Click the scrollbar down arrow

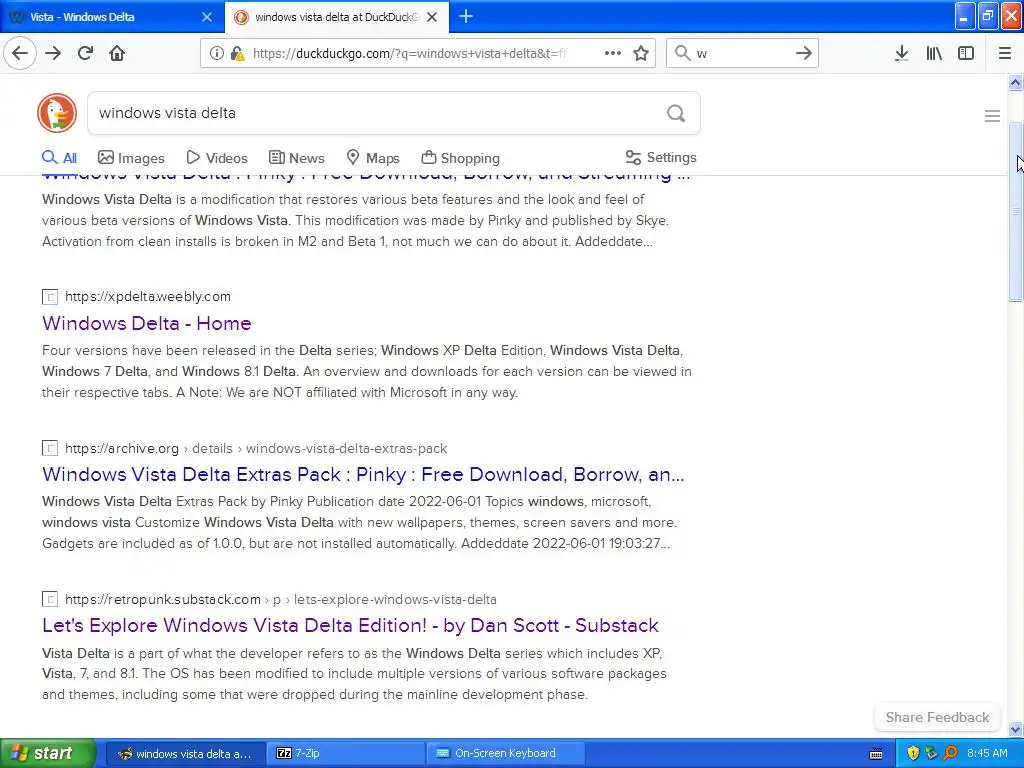[x=1015, y=729]
